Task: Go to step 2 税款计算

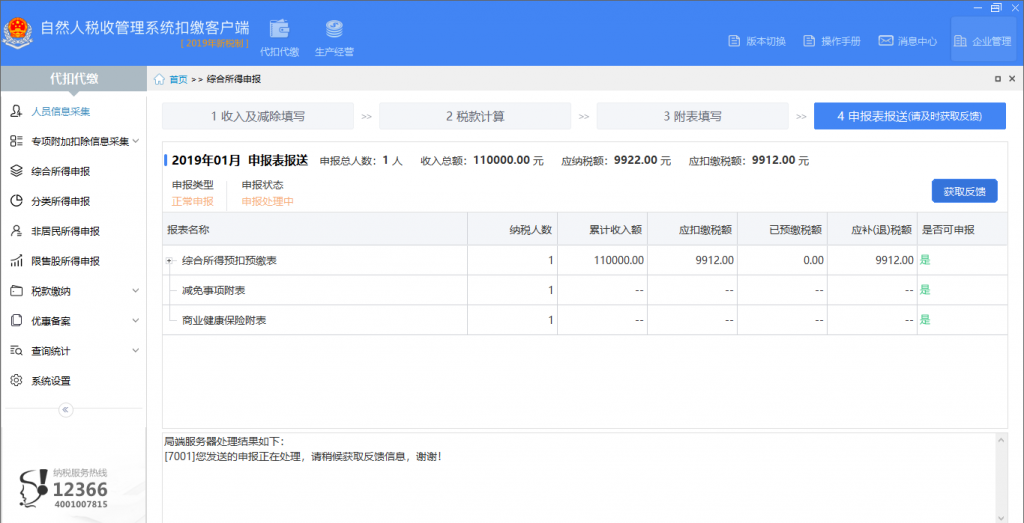Action: tap(475, 116)
